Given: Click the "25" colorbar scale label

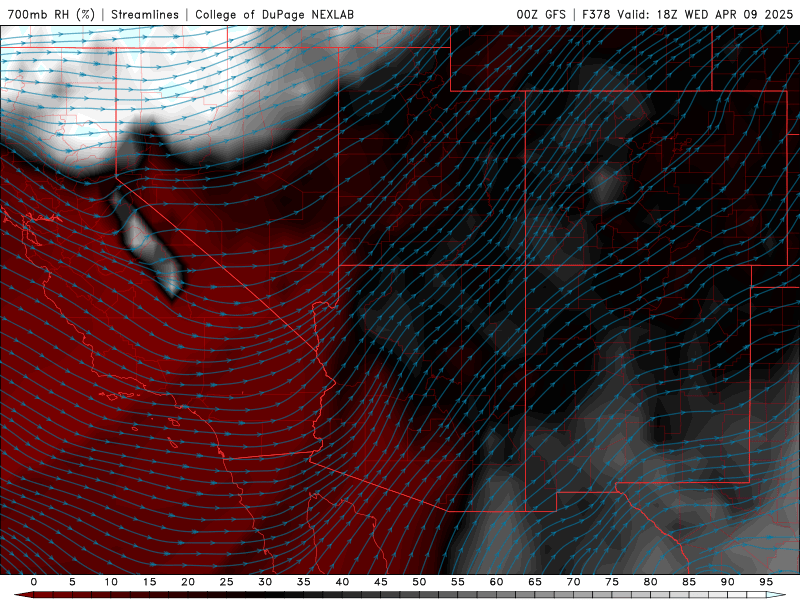Looking at the screenshot, I should point(227,582).
